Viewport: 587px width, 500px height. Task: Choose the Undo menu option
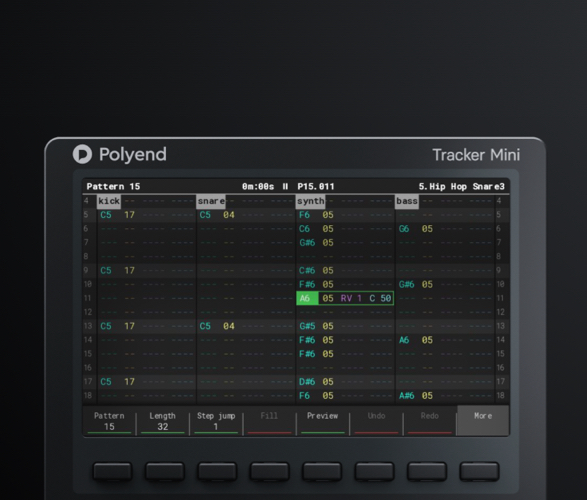tap(376, 421)
